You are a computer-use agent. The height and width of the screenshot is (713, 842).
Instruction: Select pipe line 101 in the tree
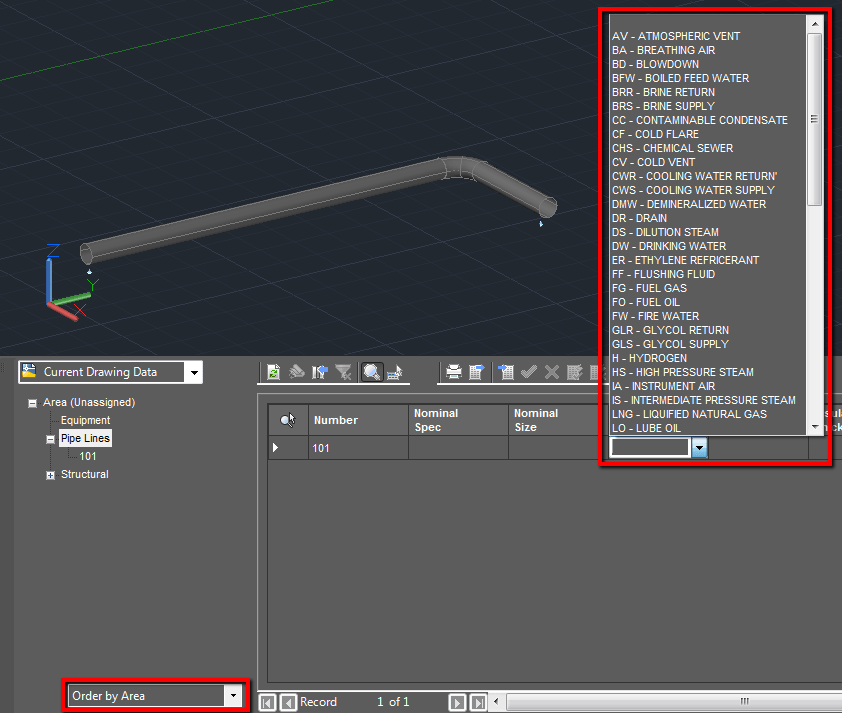click(88, 456)
